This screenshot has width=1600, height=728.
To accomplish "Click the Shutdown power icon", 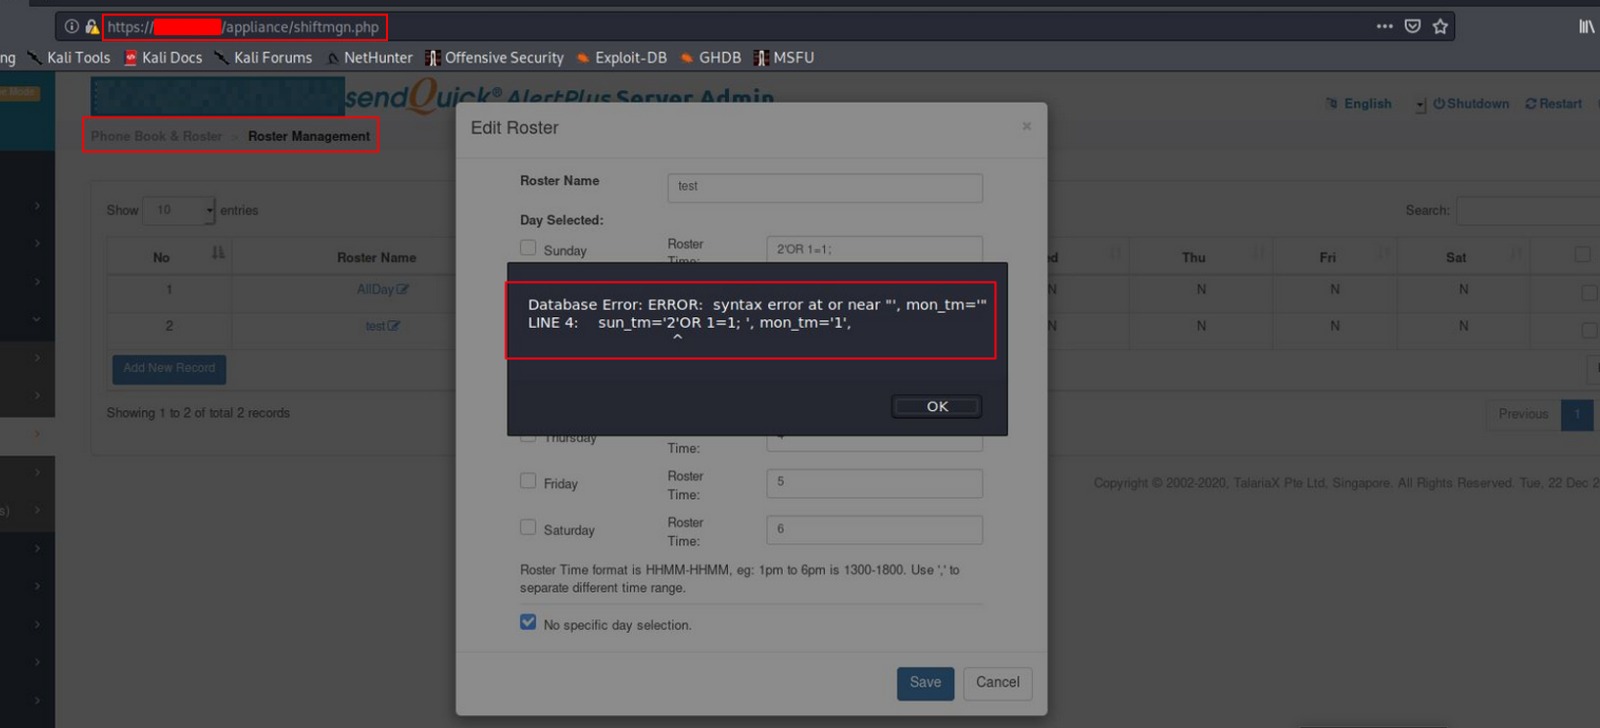I will [x=1439, y=104].
